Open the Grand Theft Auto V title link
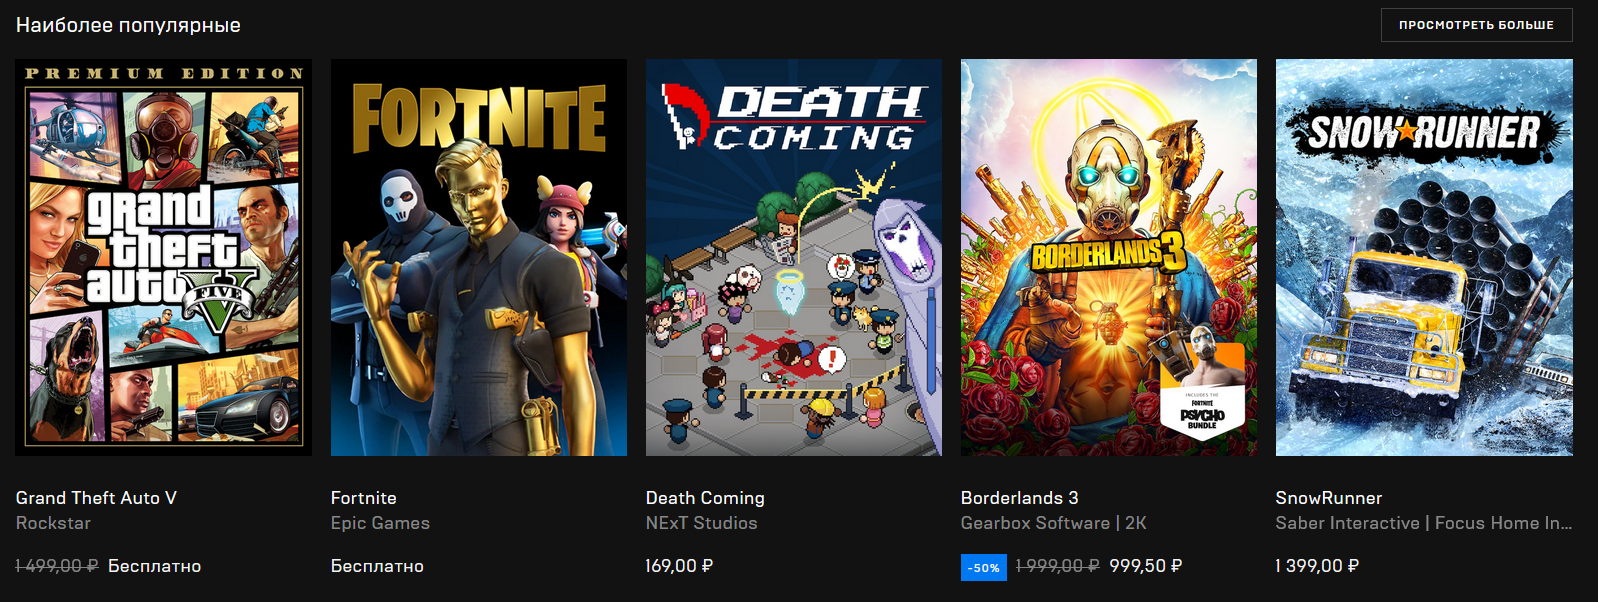The width and height of the screenshot is (1598, 602). (x=96, y=498)
